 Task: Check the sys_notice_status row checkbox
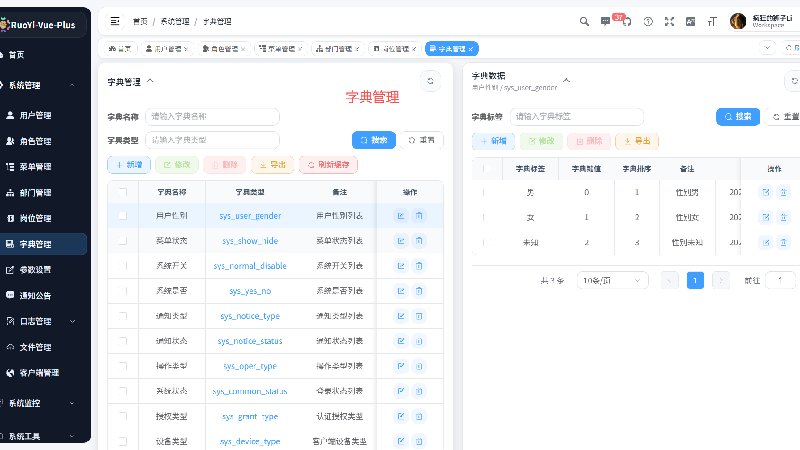(x=122, y=341)
